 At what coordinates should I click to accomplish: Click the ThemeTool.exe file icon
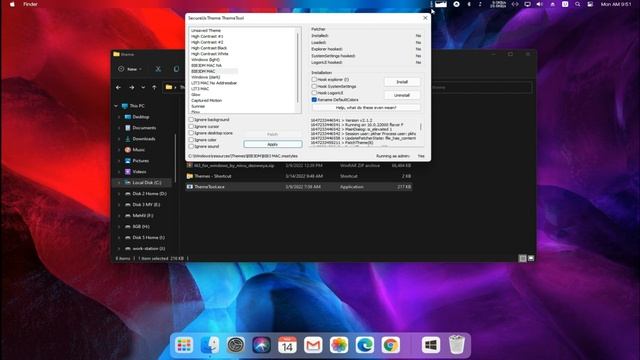coord(190,187)
